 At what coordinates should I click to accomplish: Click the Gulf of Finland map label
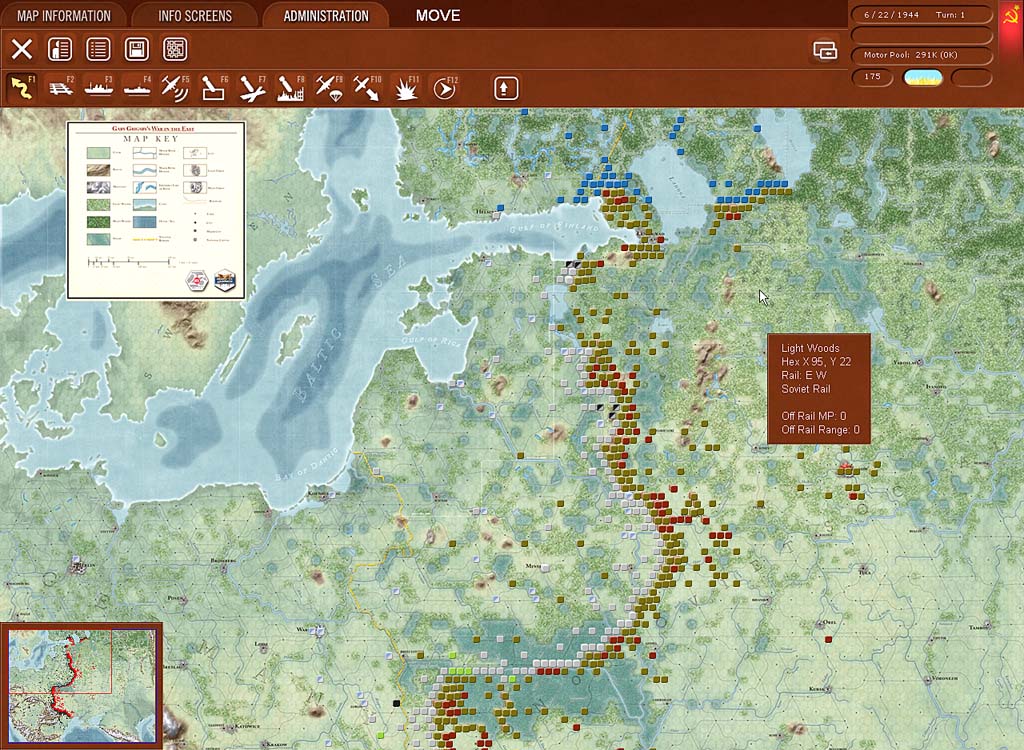pyautogui.click(x=554, y=227)
